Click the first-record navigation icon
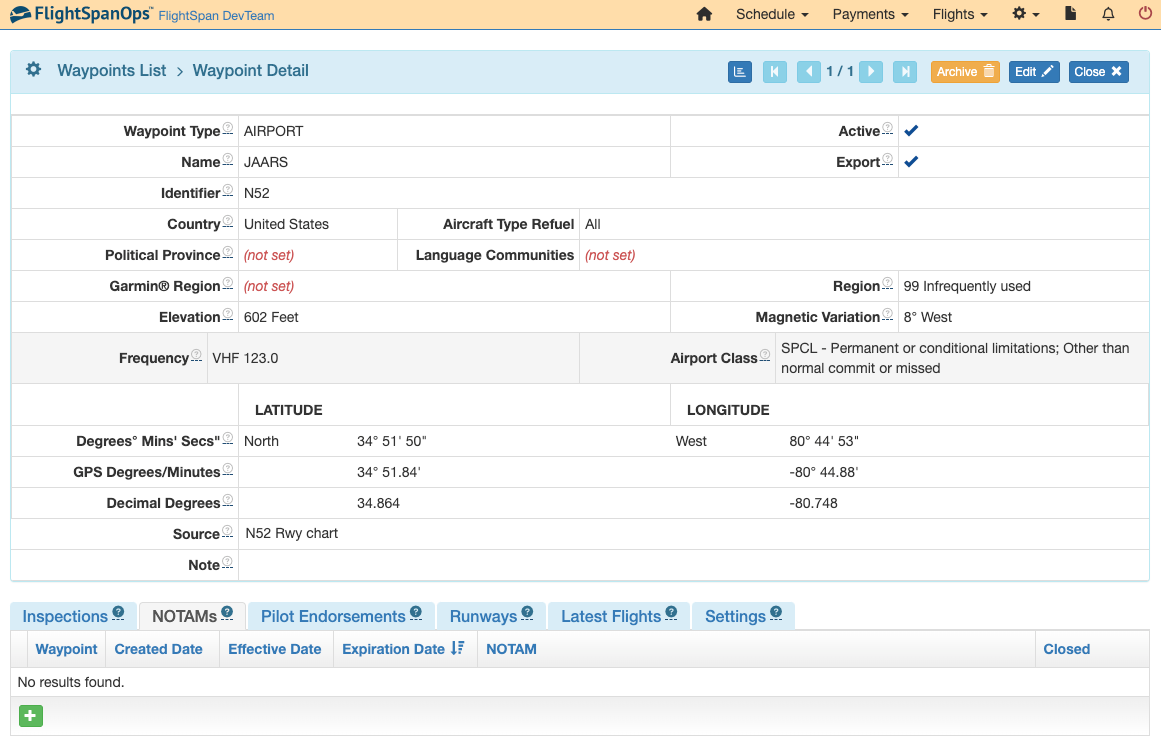 point(775,71)
